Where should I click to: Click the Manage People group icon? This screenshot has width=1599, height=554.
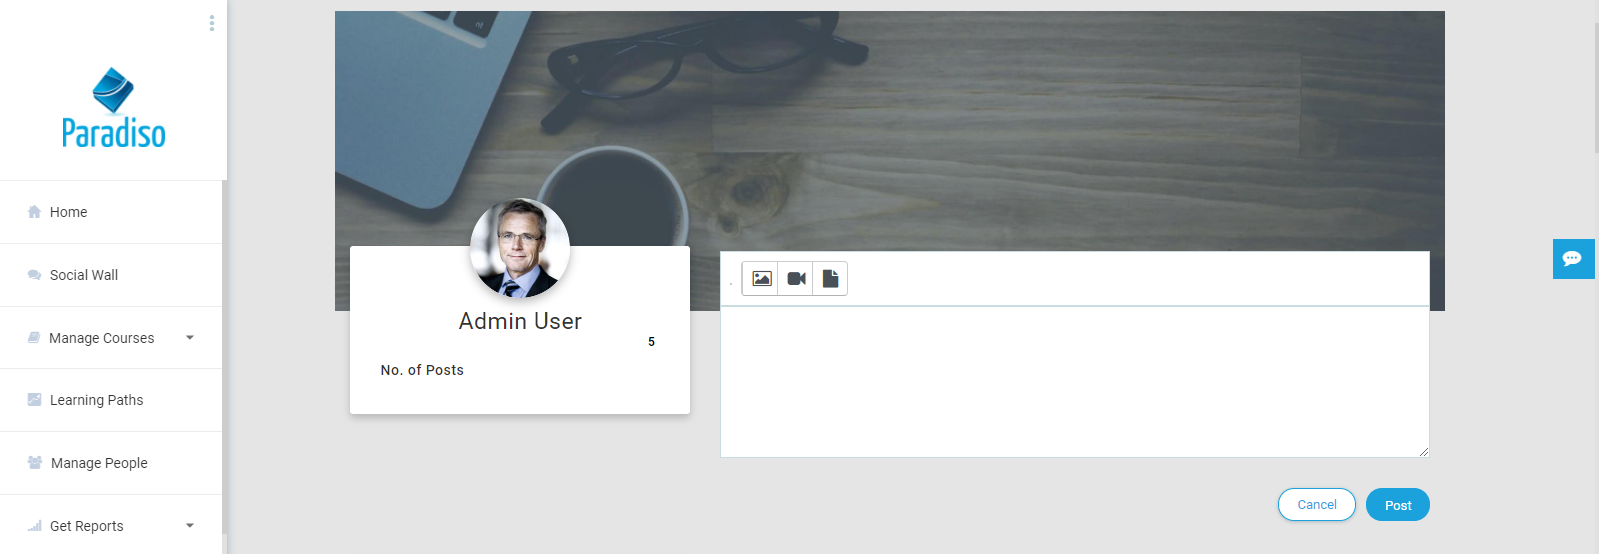click(x=35, y=463)
